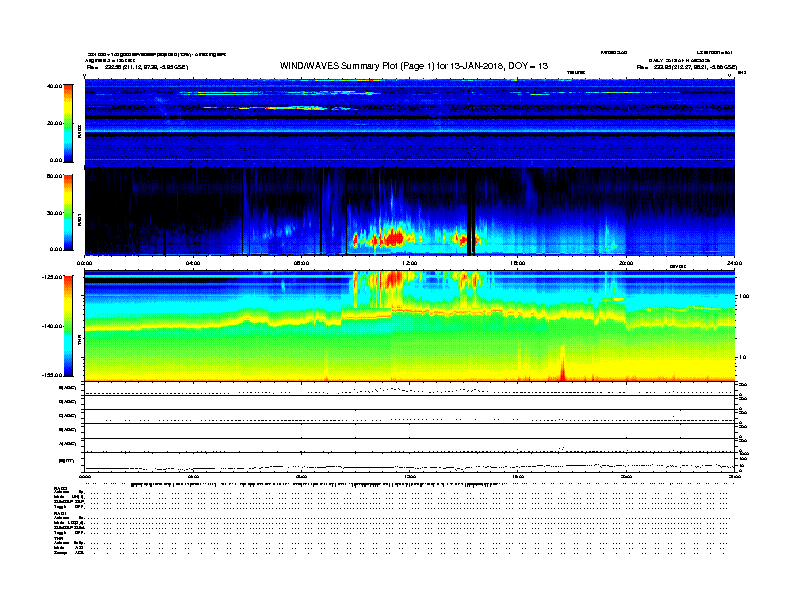Screen dimensions: 792x612
Task: Click the top-right Pos= coordinates text
Action: click(x=686, y=67)
